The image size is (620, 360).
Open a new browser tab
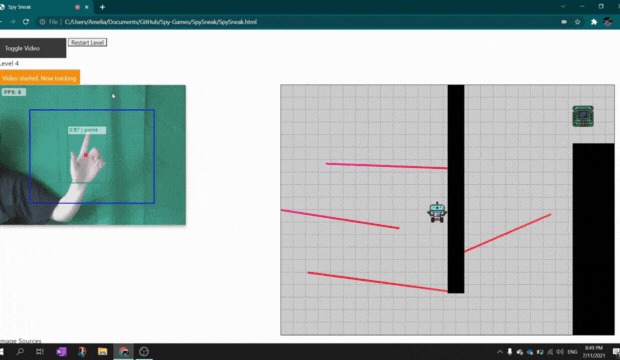[102, 7]
